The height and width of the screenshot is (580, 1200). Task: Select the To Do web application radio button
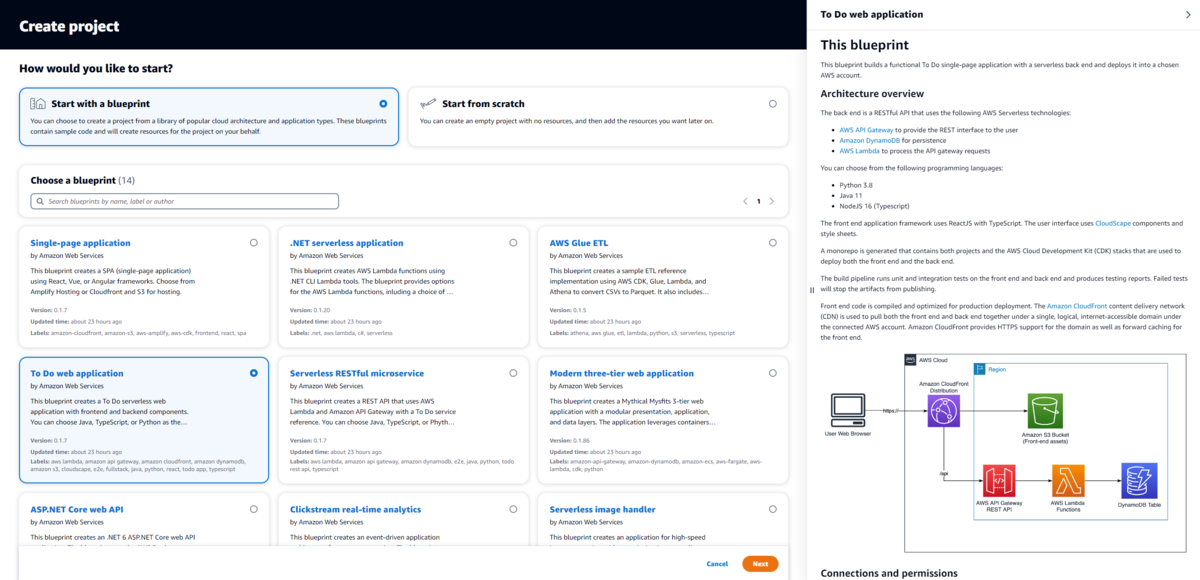pos(254,373)
